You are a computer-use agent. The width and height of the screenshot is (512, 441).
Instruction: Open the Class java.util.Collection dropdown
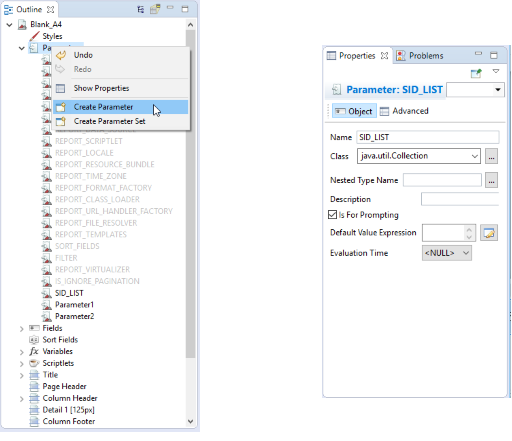coord(418,156)
